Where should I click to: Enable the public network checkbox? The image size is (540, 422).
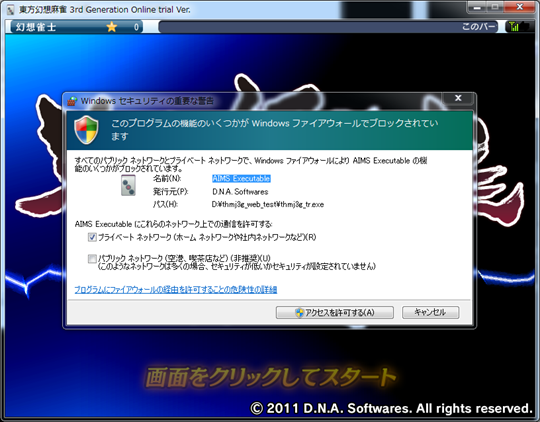click(92, 258)
